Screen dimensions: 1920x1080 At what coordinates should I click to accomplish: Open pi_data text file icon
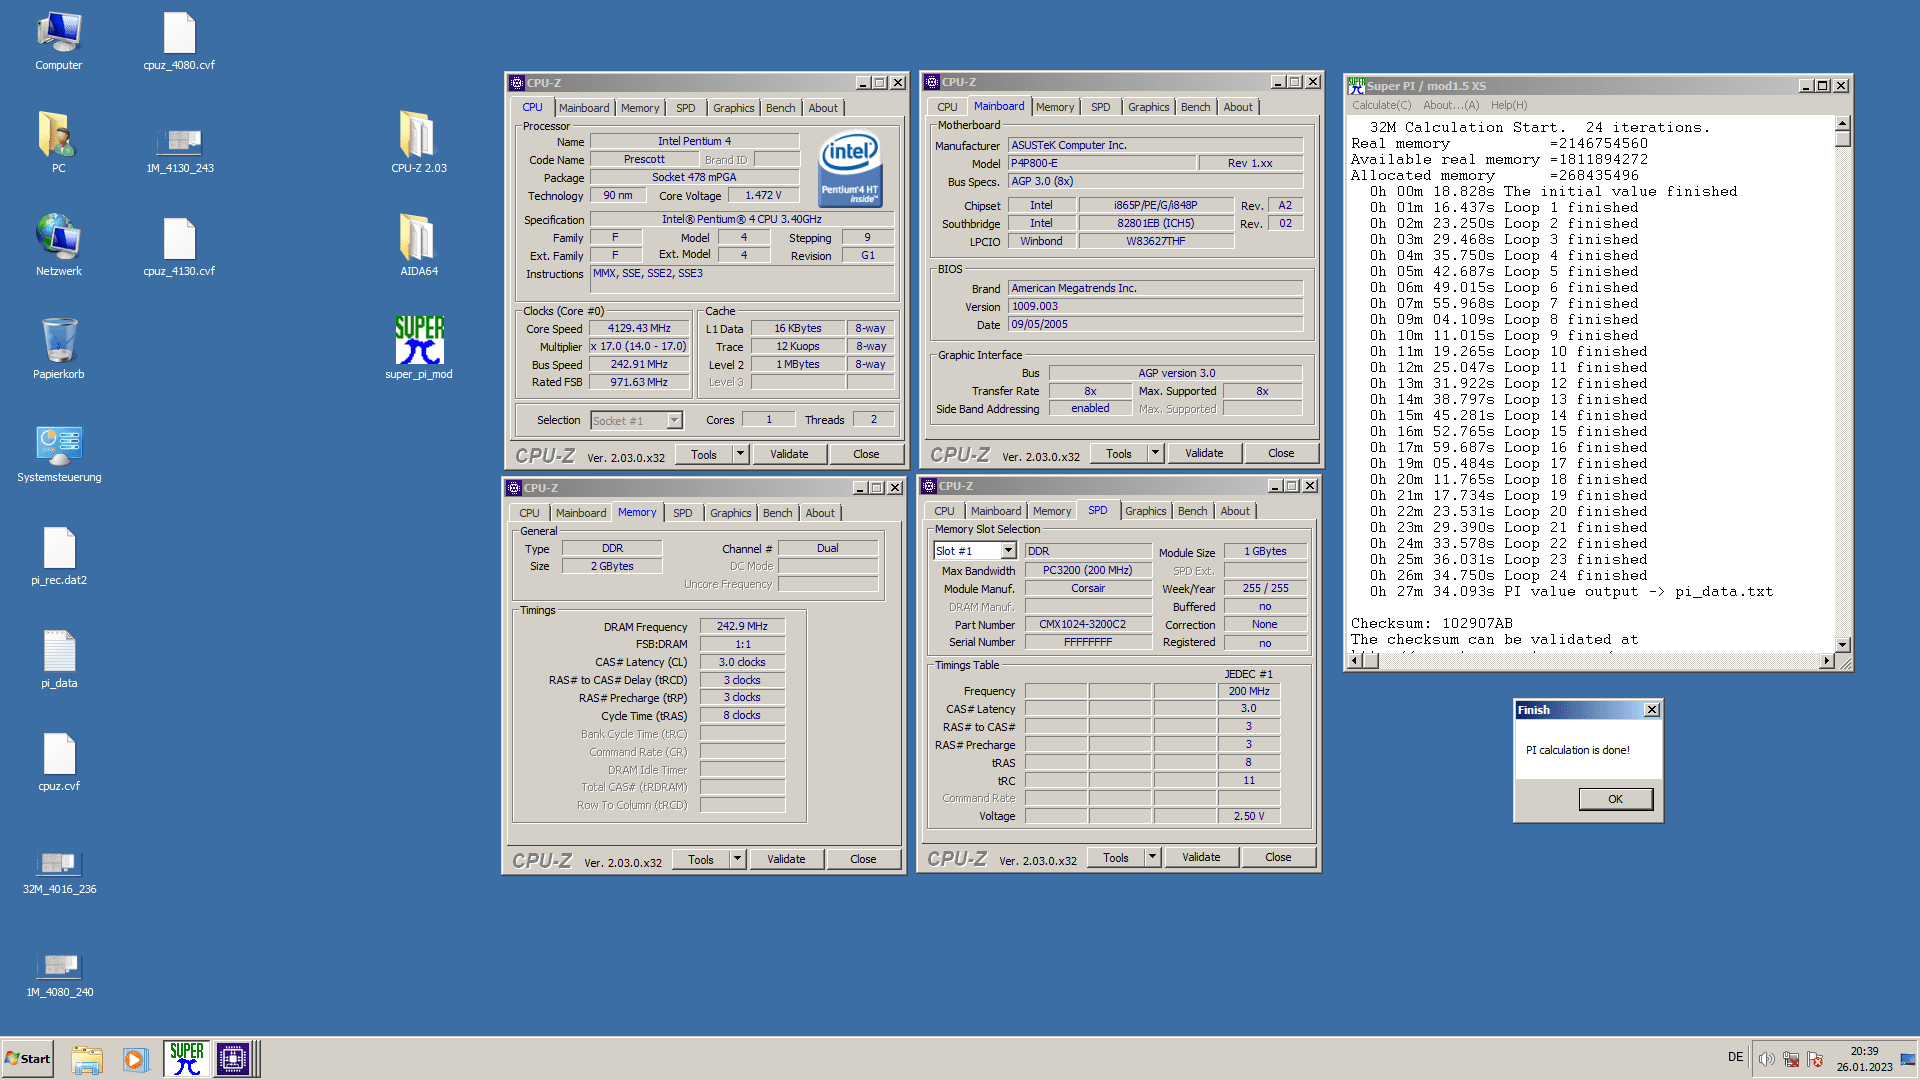point(59,660)
